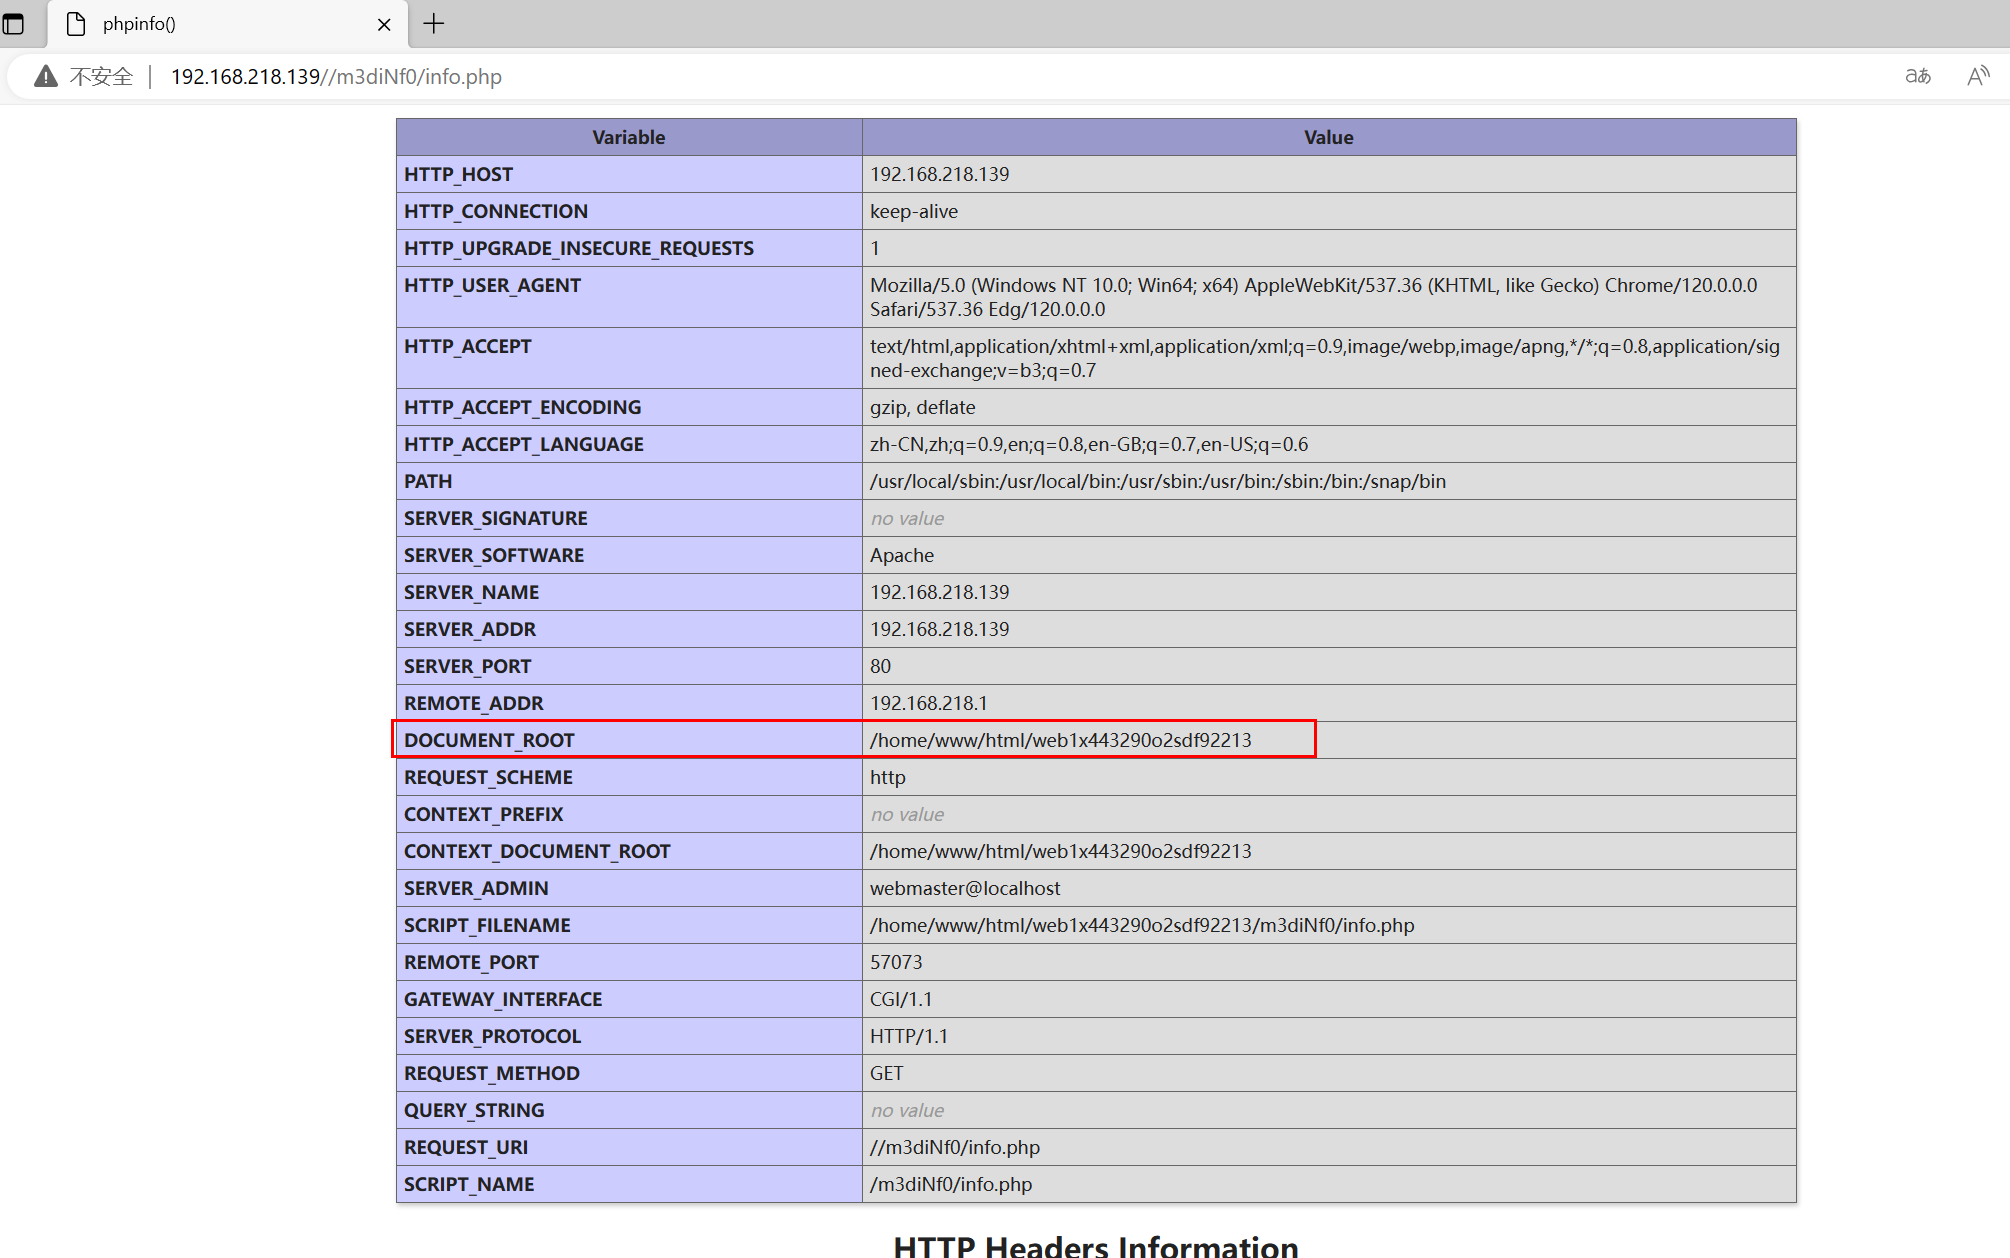Click the page icon in phpinfo() tab
The width and height of the screenshot is (2010, 1258).
pyautogui.click(x=76, y=24)
